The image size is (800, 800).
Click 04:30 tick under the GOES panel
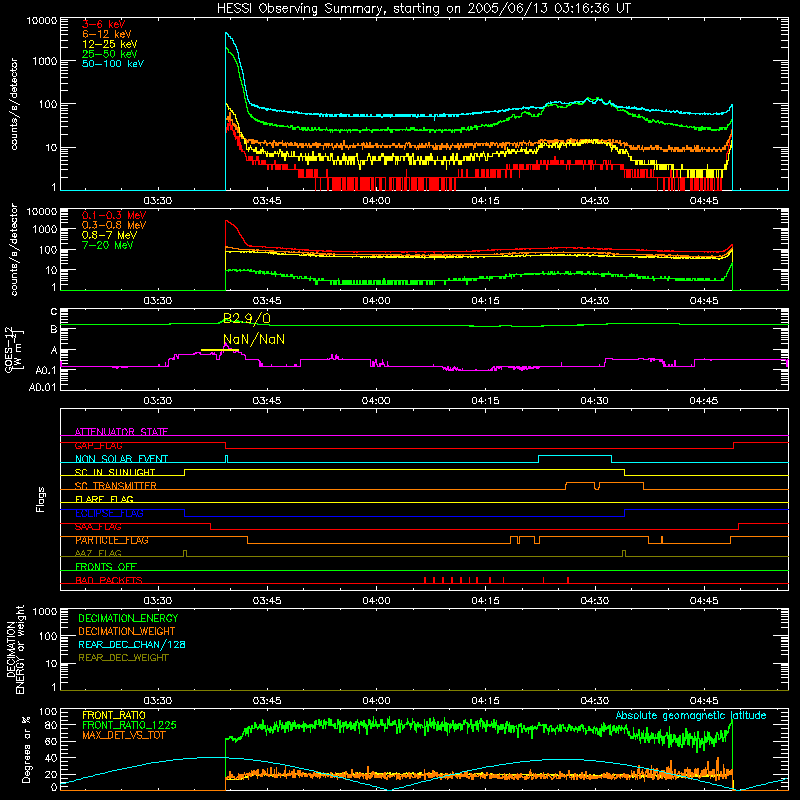(x=595, y=401)
